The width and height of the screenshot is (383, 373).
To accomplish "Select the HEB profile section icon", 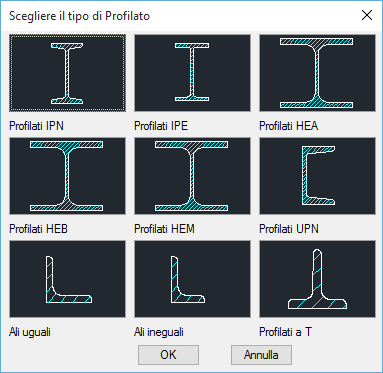I will (68, 176).
